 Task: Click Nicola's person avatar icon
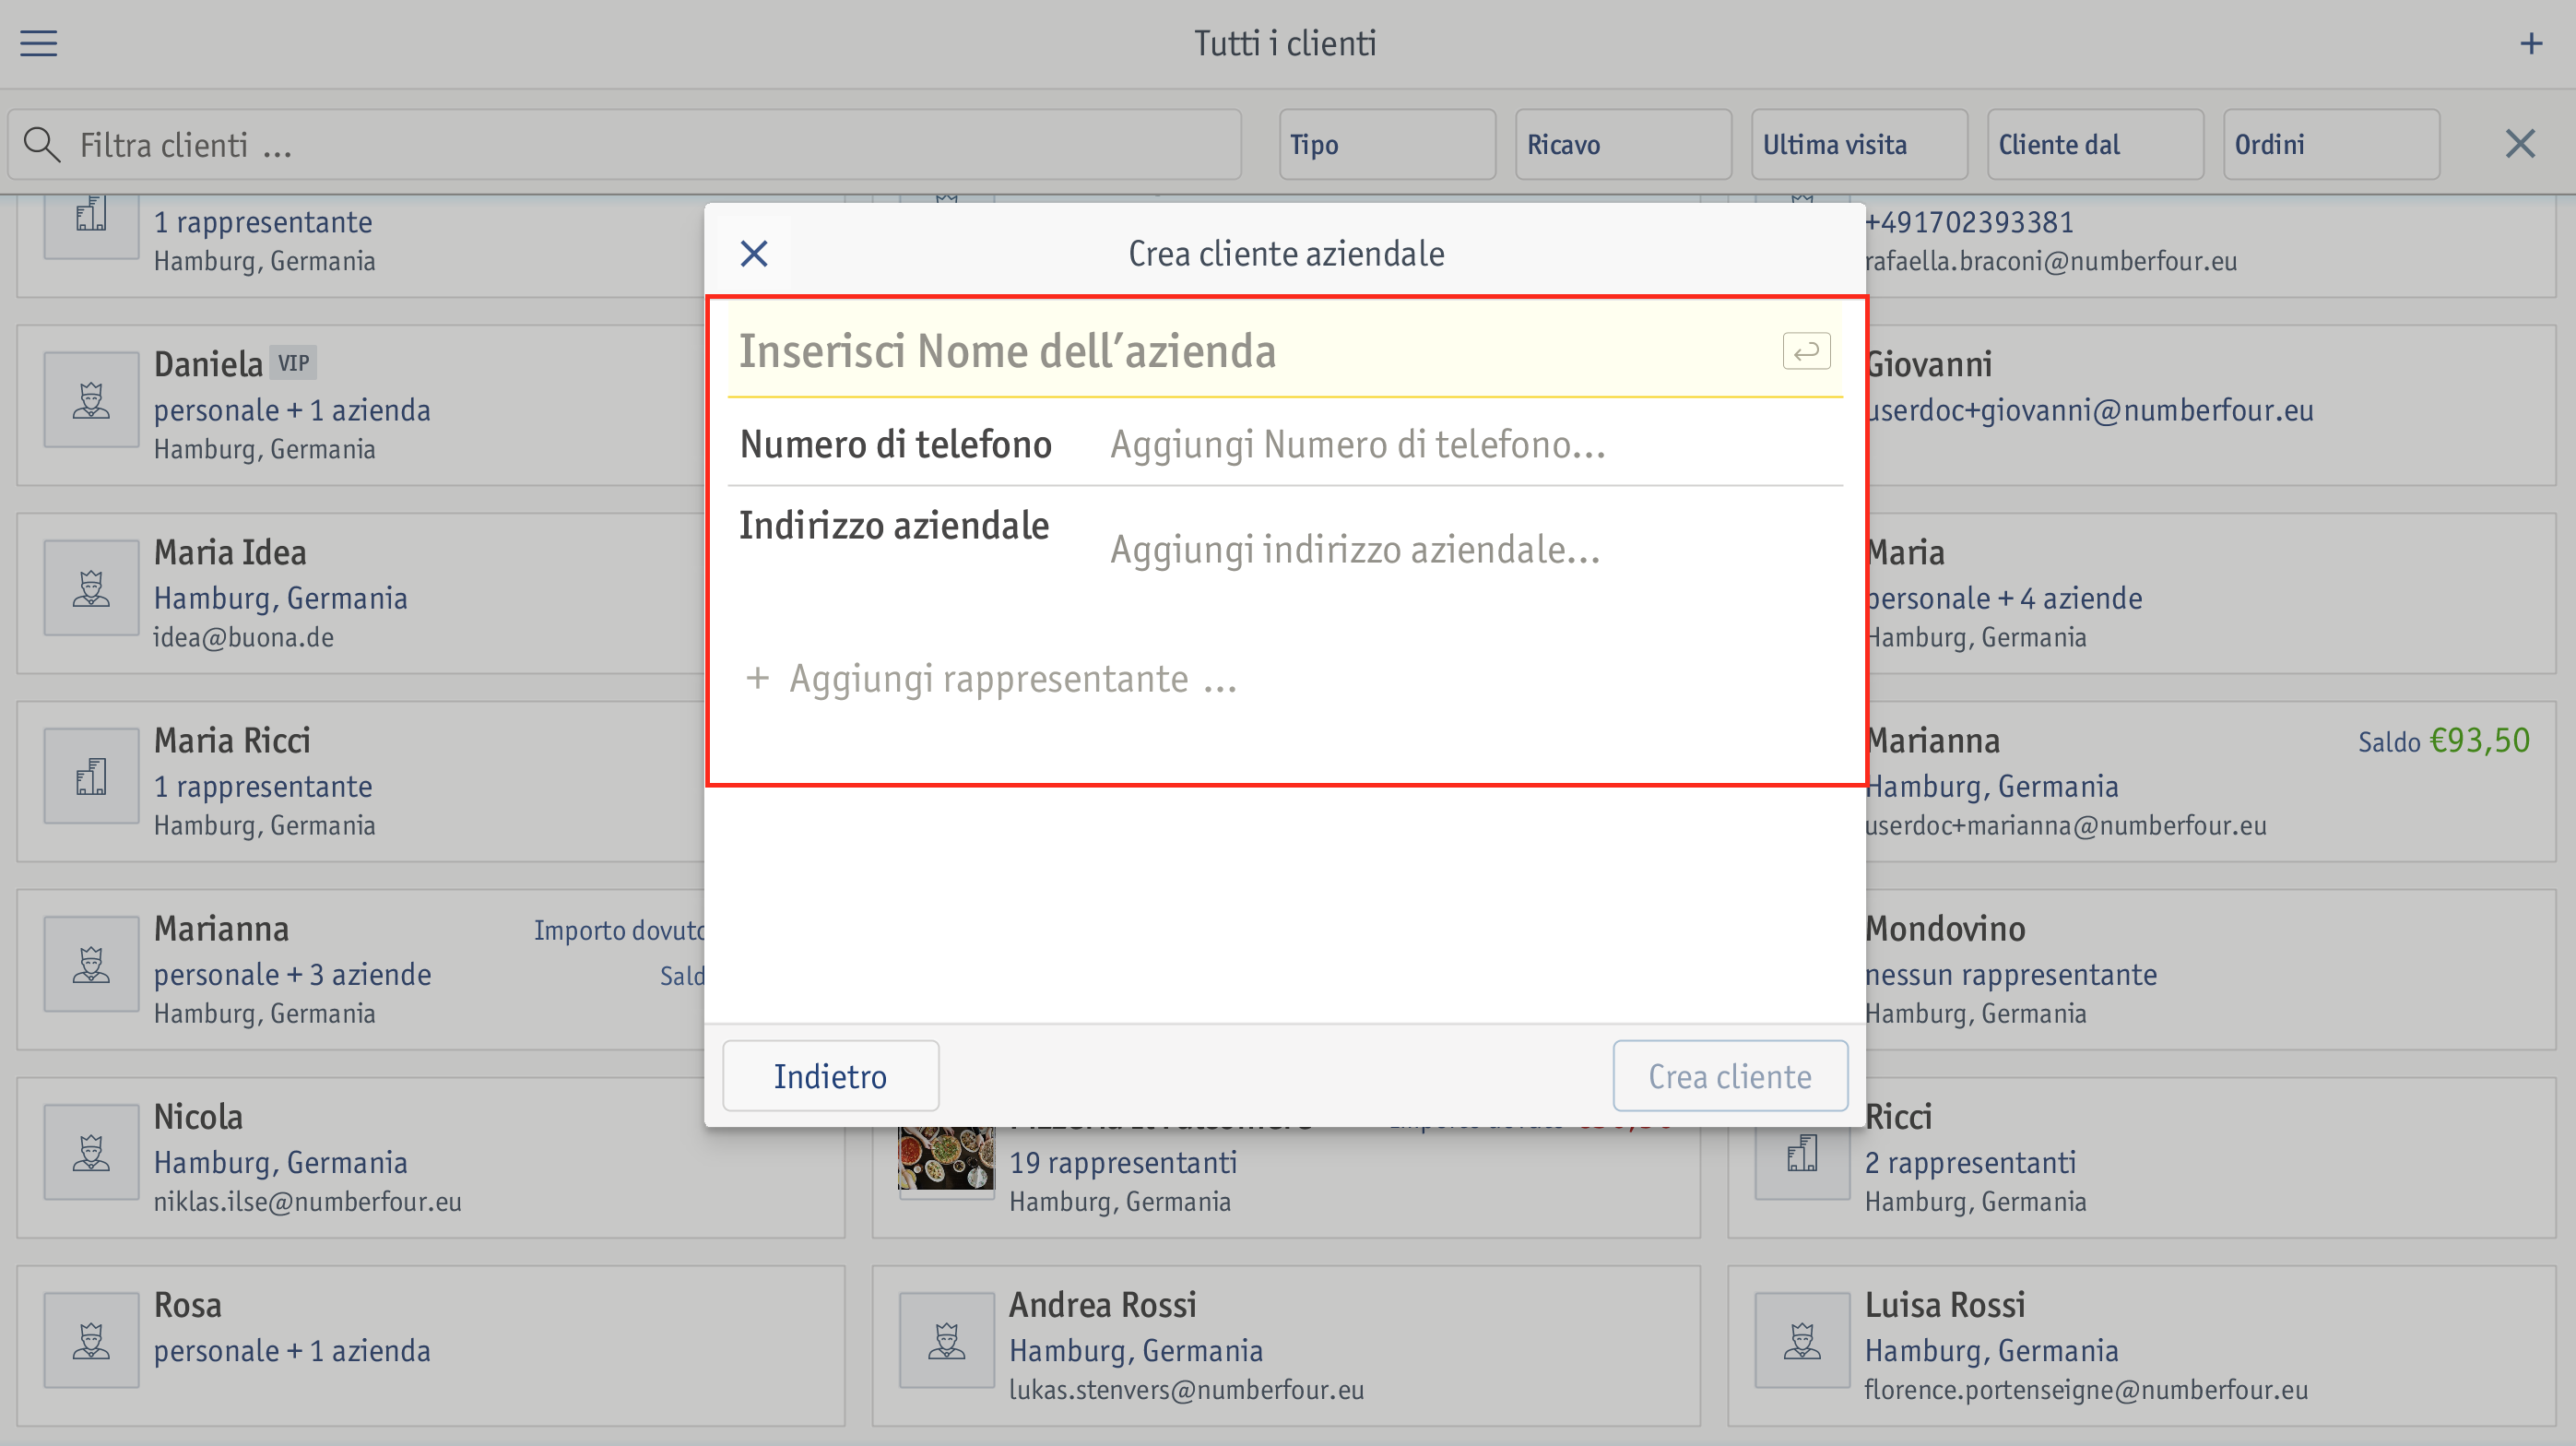pyautogui.click(x=91, y=1151)
